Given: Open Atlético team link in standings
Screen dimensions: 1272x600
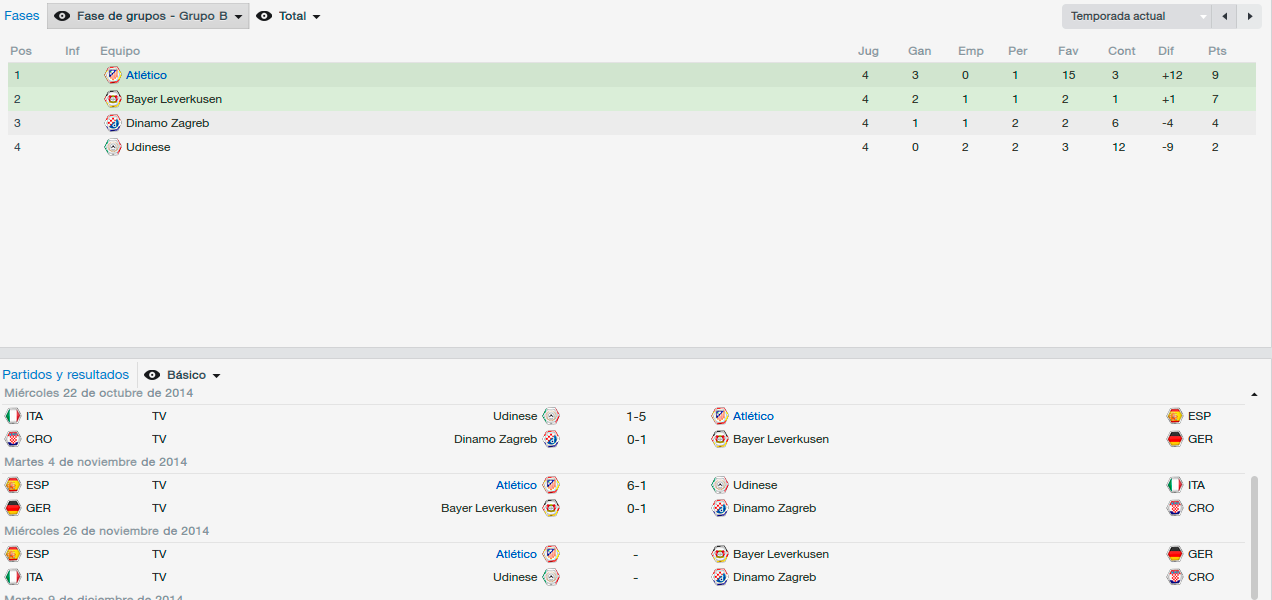Looking at the screenshot, I should (146, 75).
